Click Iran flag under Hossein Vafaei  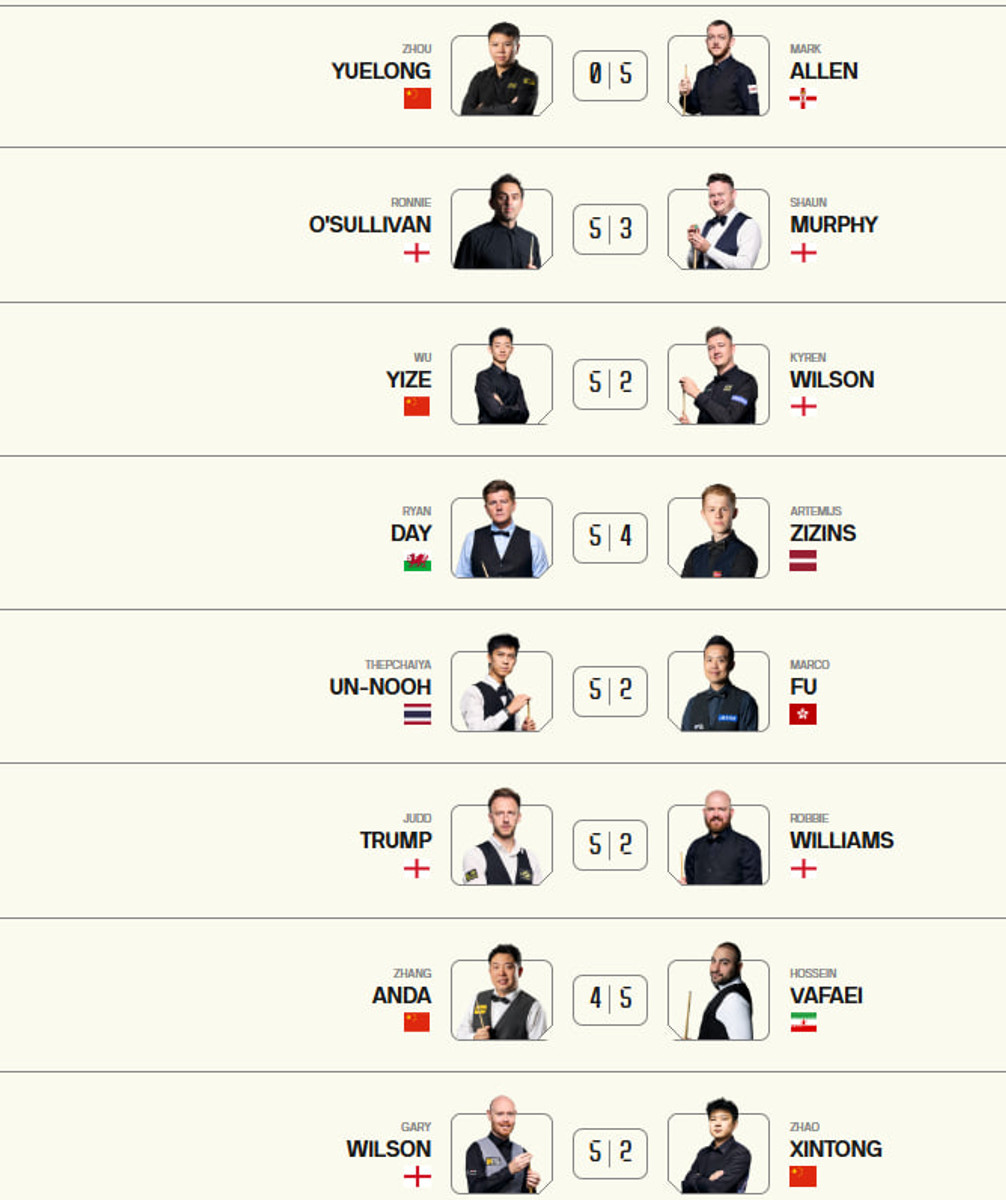tap(803, 1022)
